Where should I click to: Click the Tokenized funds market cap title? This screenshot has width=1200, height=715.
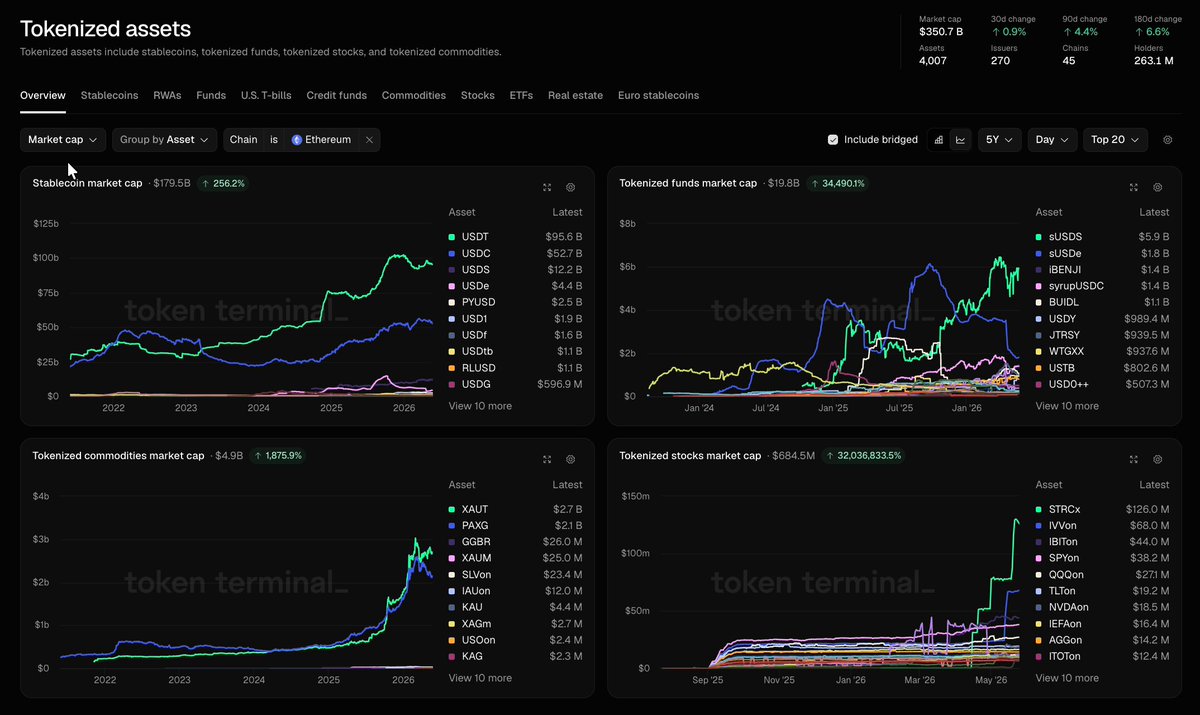(688, 184)
